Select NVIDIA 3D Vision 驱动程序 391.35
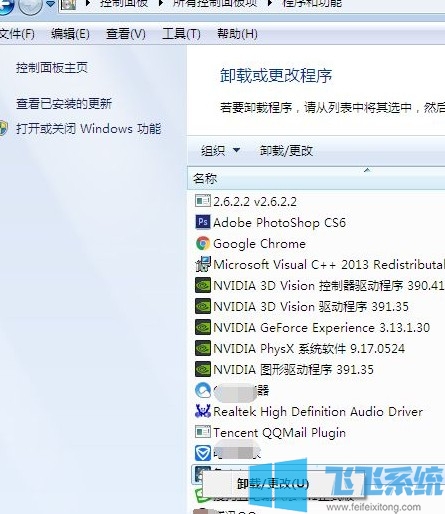The width and height of the screenshot is (445, 514). 311,307
